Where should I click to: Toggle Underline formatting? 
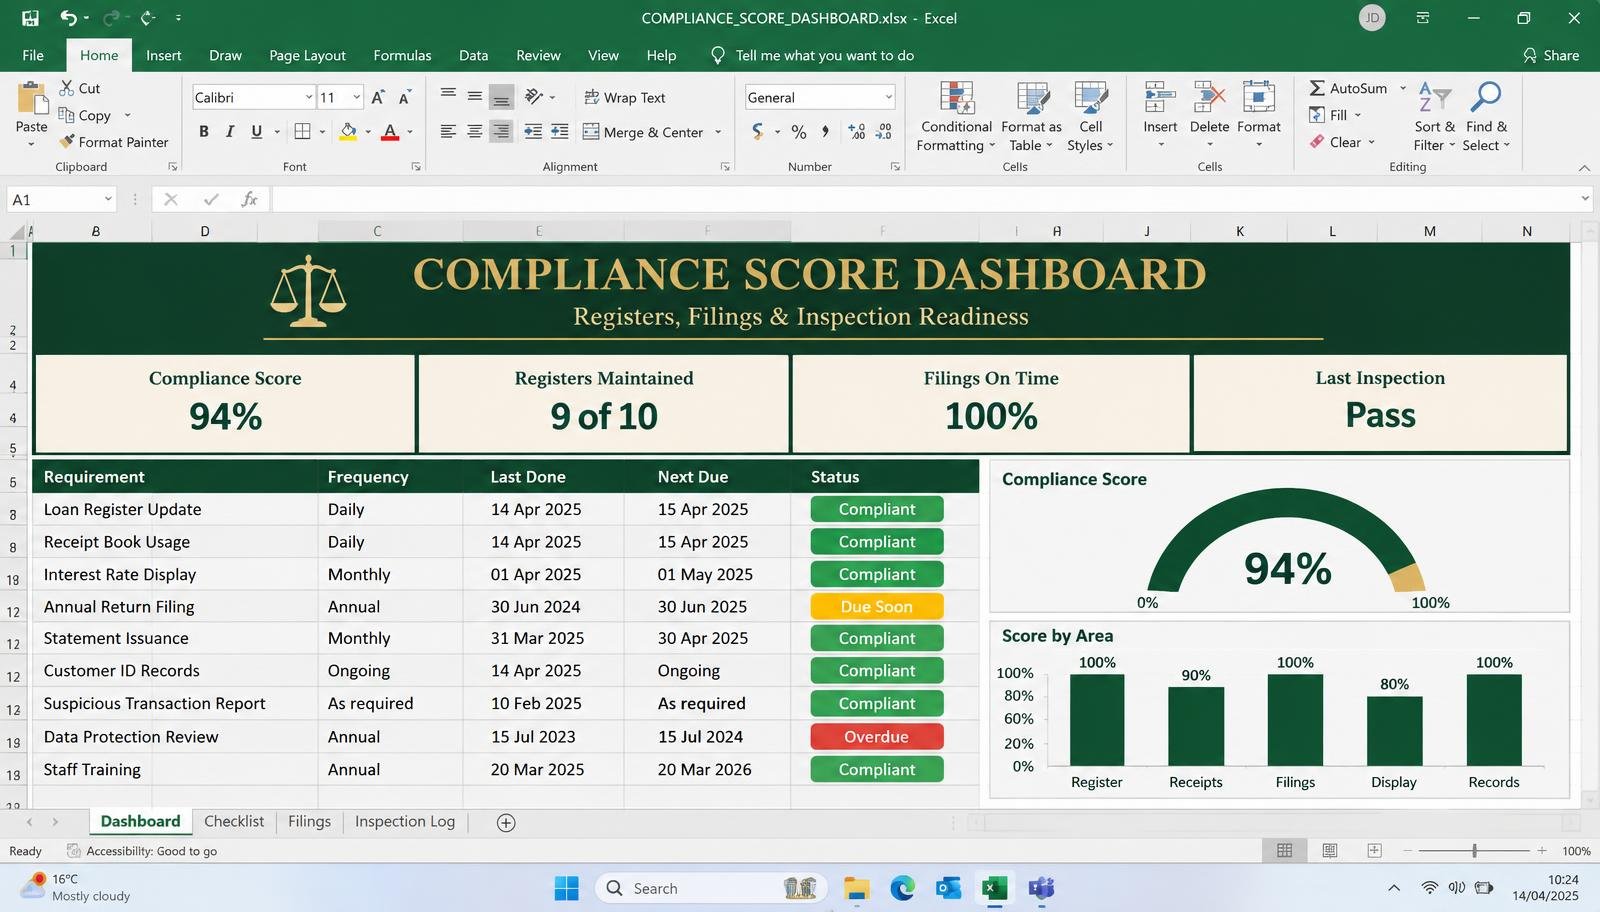coord(257,131)
